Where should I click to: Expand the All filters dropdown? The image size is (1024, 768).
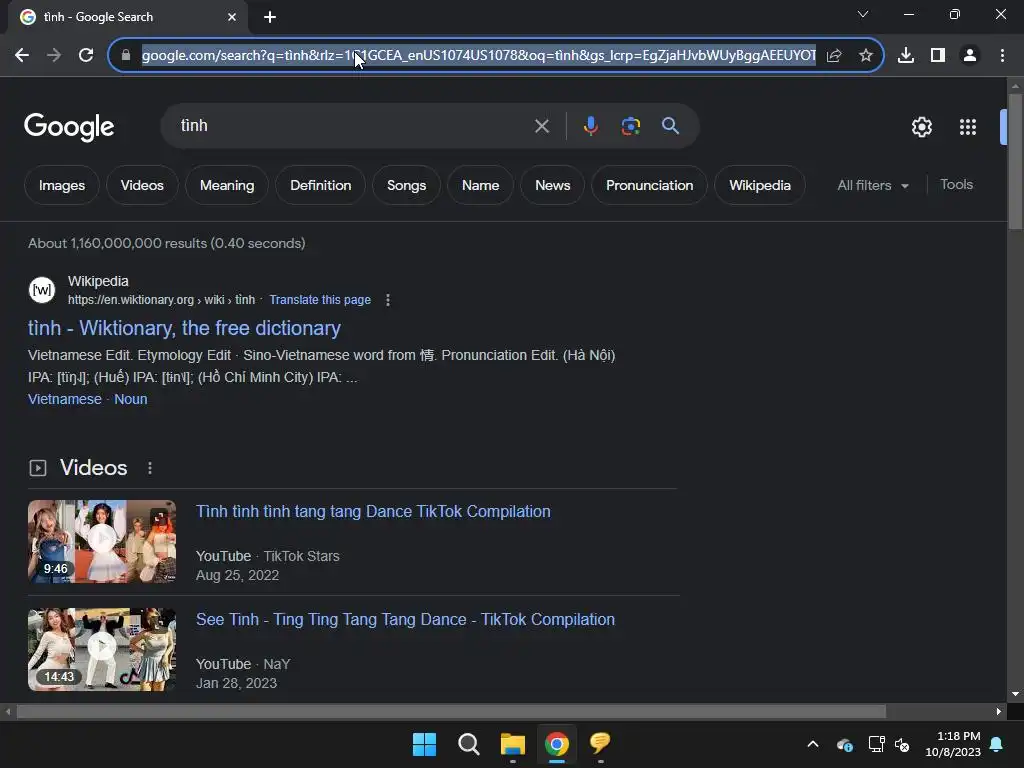(873, 185)
